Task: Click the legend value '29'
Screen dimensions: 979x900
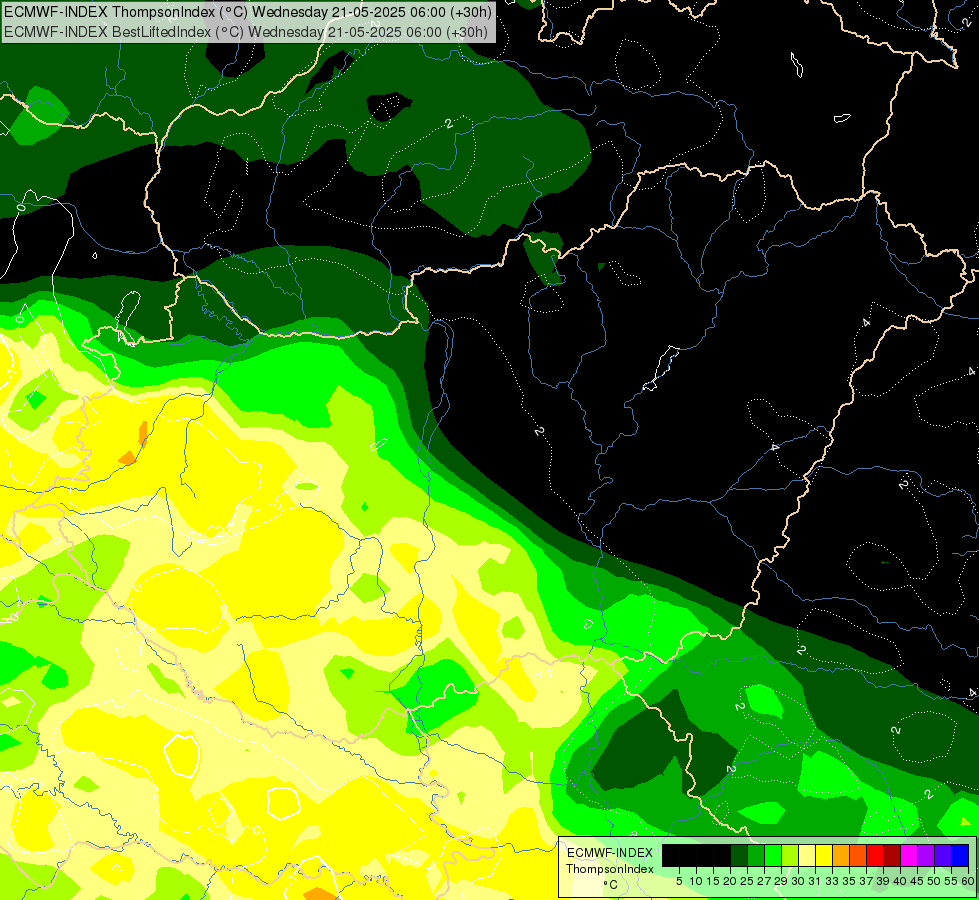Action: [781, 881]
